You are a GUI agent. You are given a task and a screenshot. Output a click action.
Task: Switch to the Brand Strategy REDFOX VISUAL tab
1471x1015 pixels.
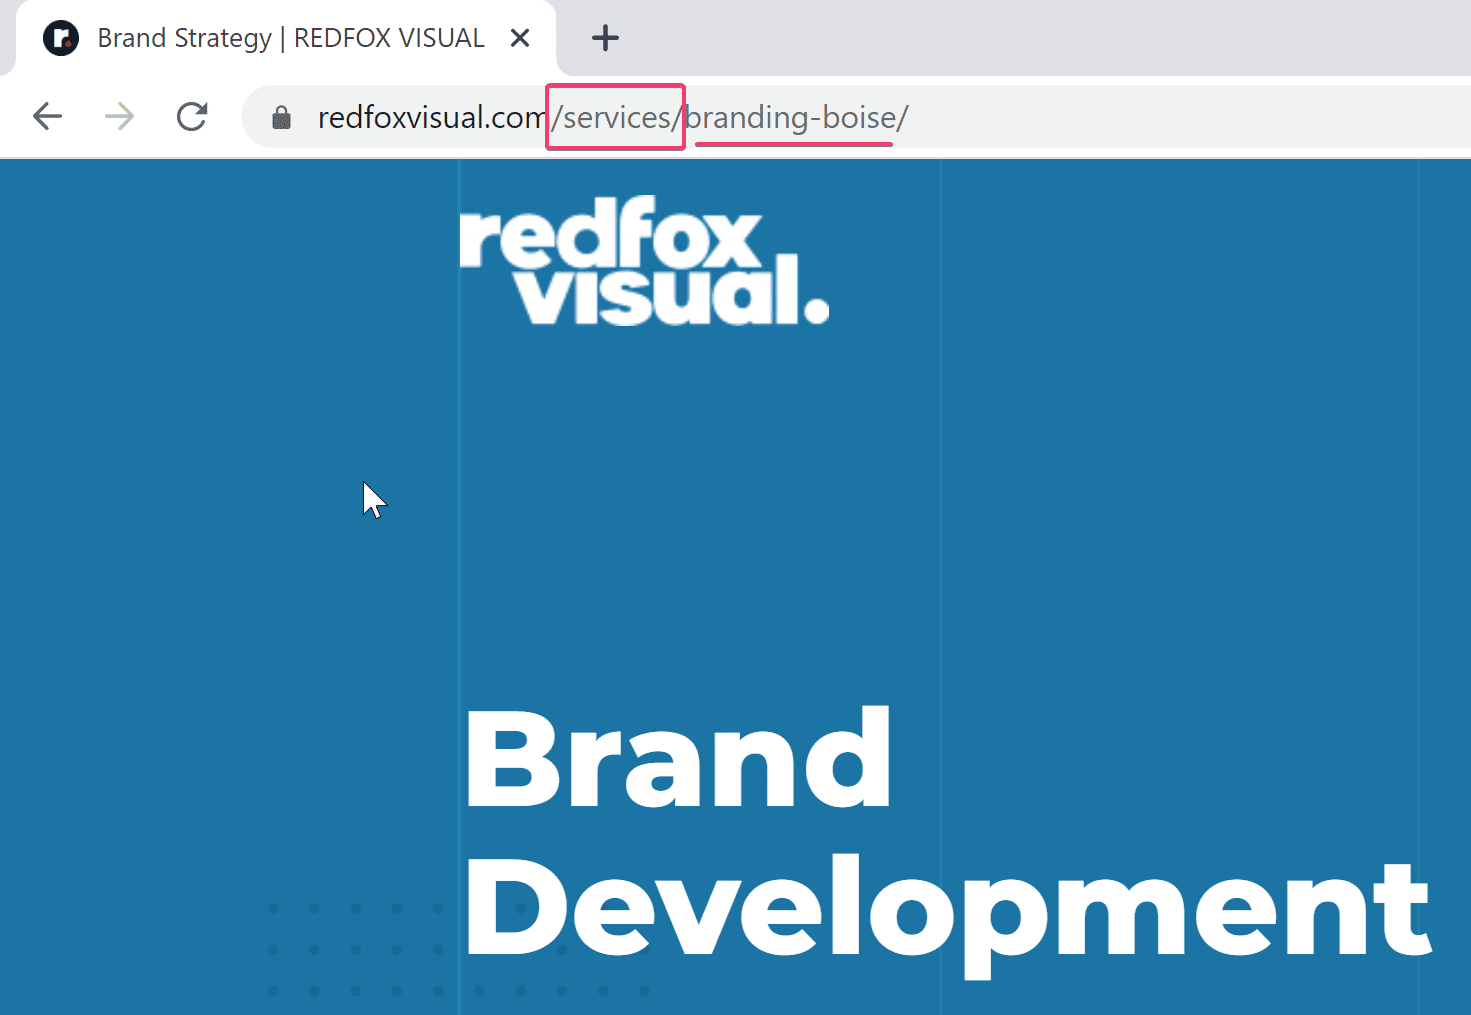coord(290,37)
